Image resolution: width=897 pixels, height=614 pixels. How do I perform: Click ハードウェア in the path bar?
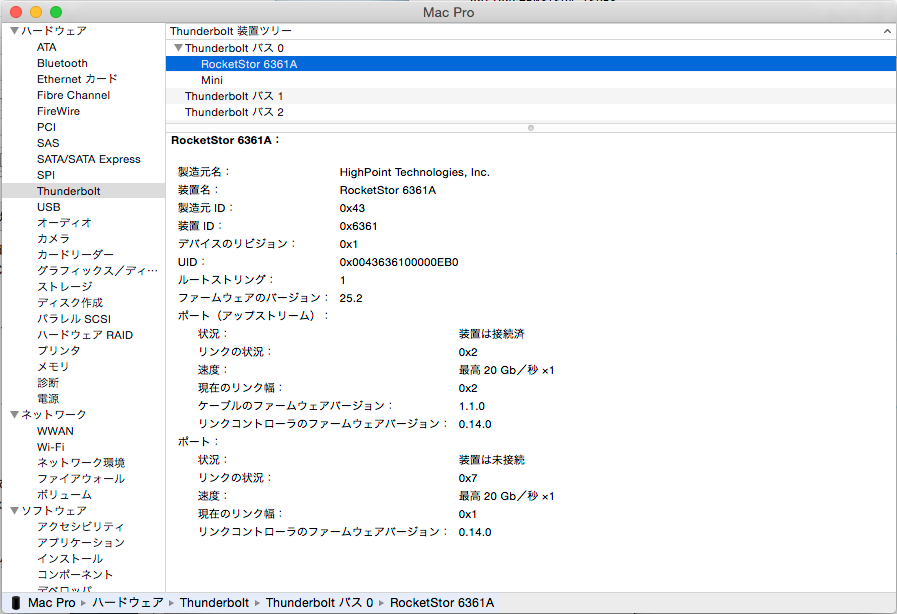128,603
